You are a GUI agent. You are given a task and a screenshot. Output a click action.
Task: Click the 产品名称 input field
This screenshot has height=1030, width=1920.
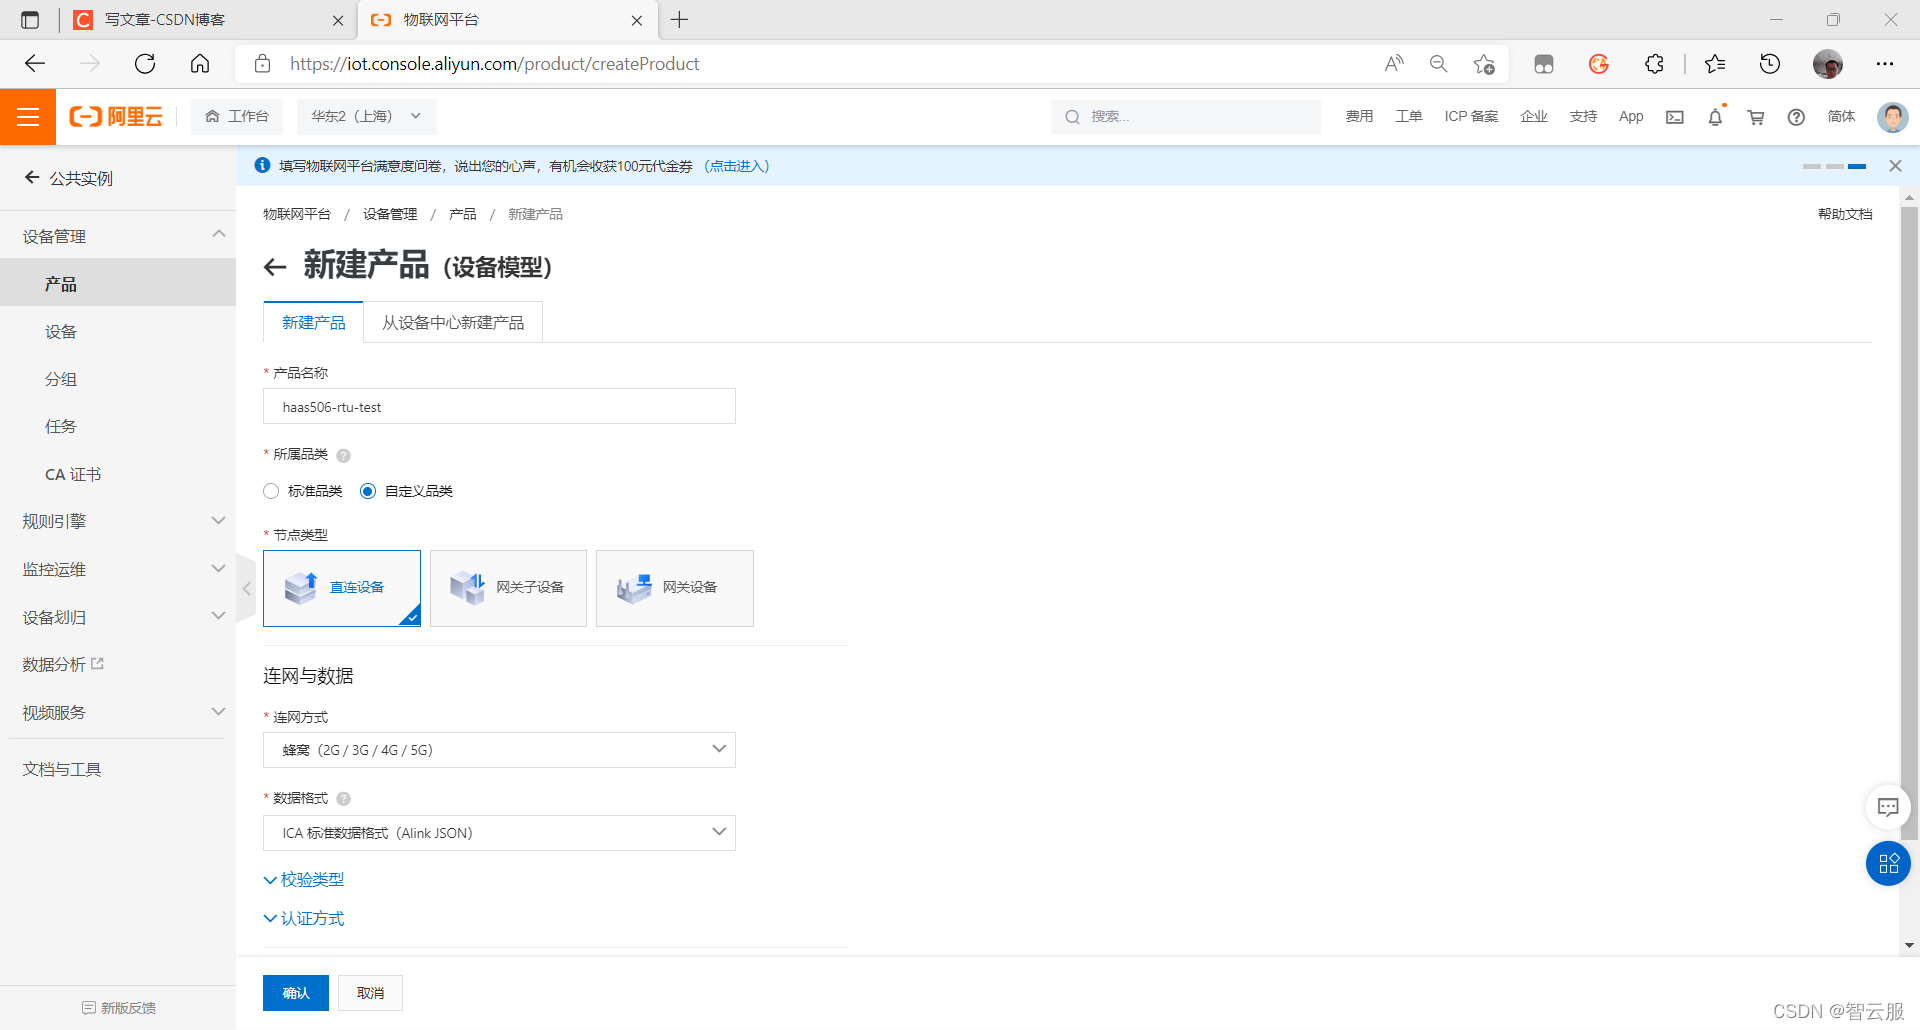tap(498, 406)
